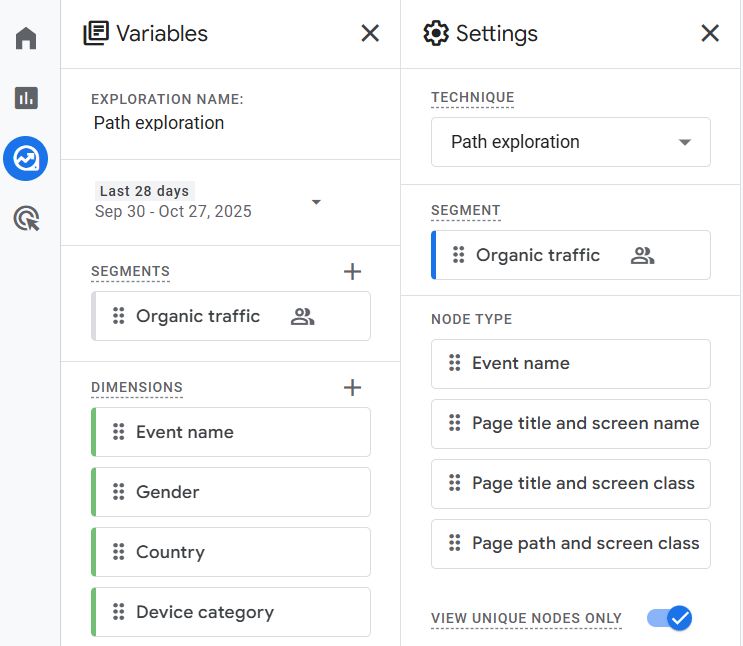Add a new segment with plus icon
The width and height of the screenshot is (743, 646).
click(352, 271)
